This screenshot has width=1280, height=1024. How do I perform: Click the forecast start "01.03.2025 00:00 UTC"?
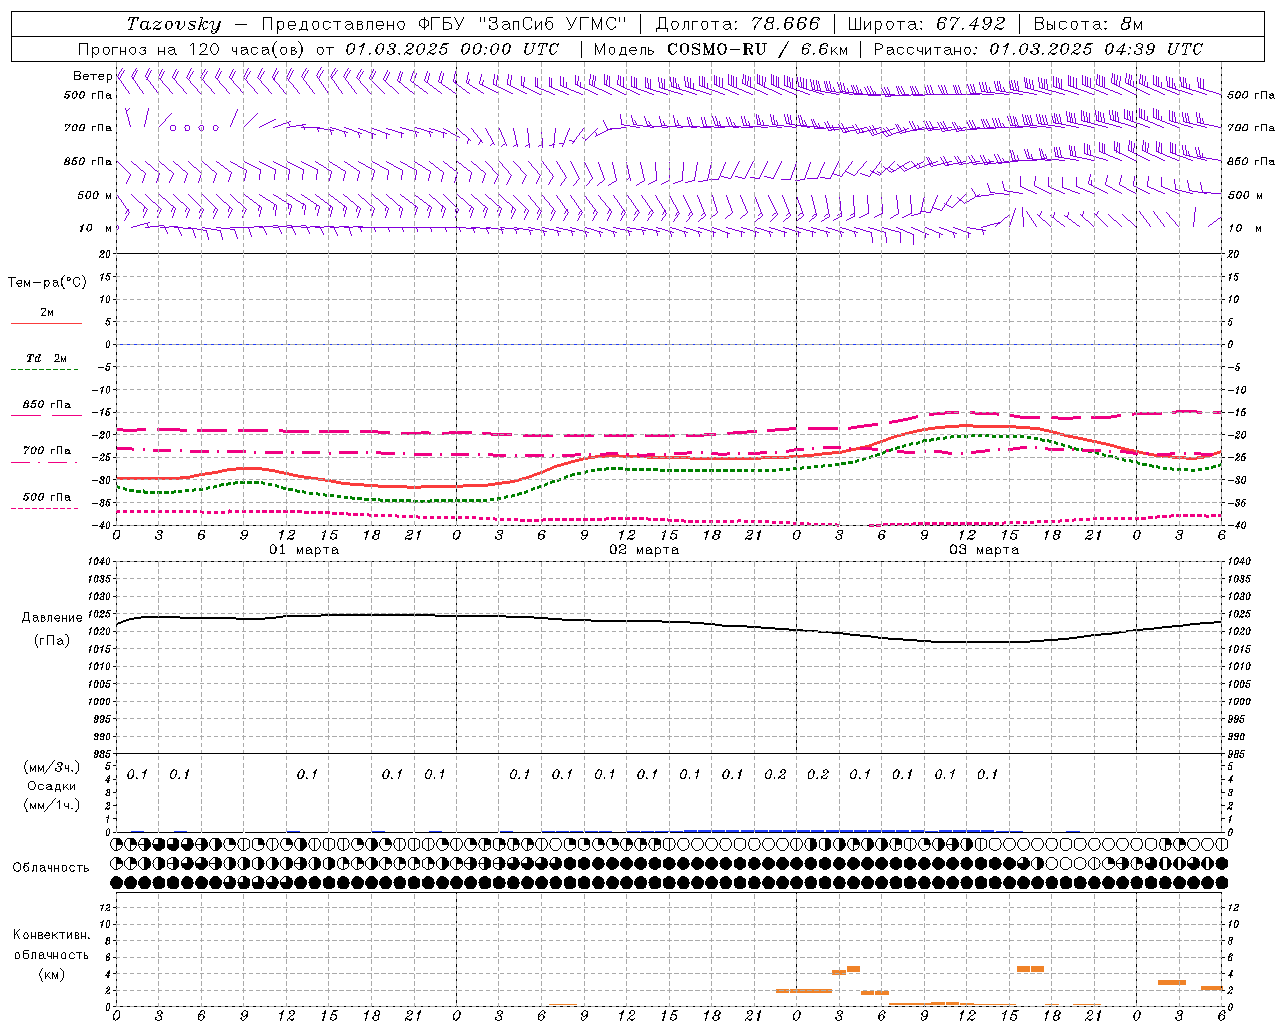(x=452, y=49)
